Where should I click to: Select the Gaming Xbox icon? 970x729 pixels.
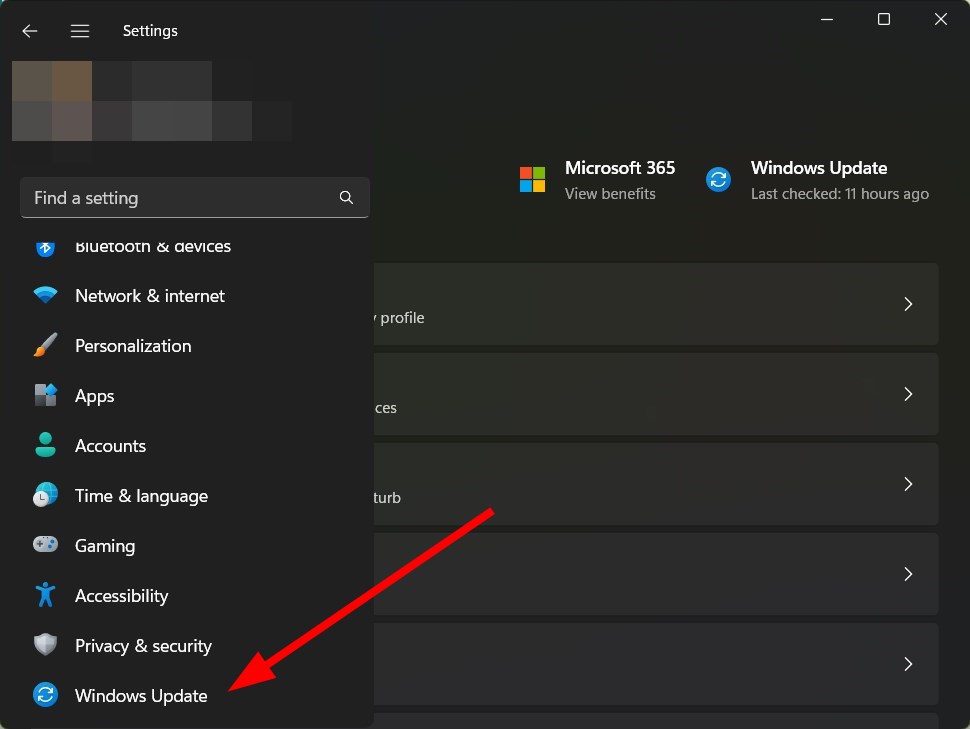44,545
